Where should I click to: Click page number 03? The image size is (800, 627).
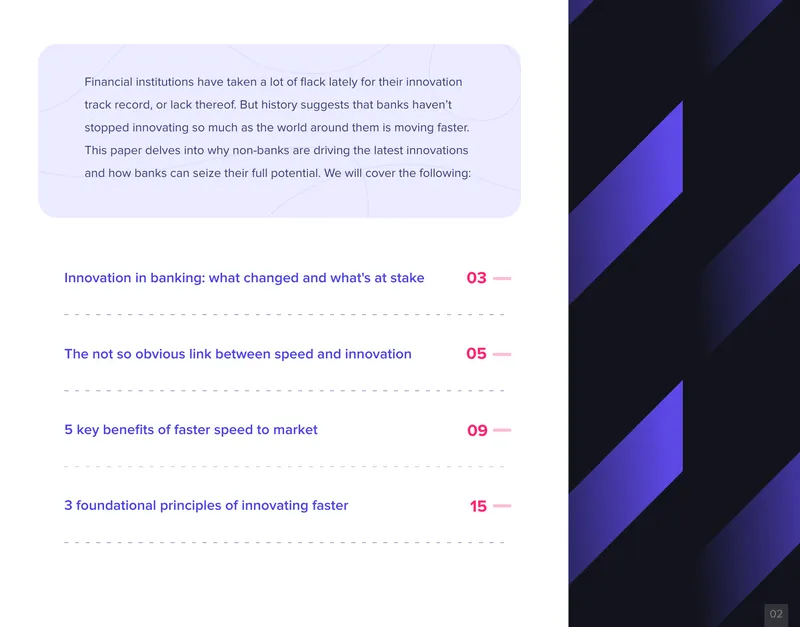coord(477,278)
